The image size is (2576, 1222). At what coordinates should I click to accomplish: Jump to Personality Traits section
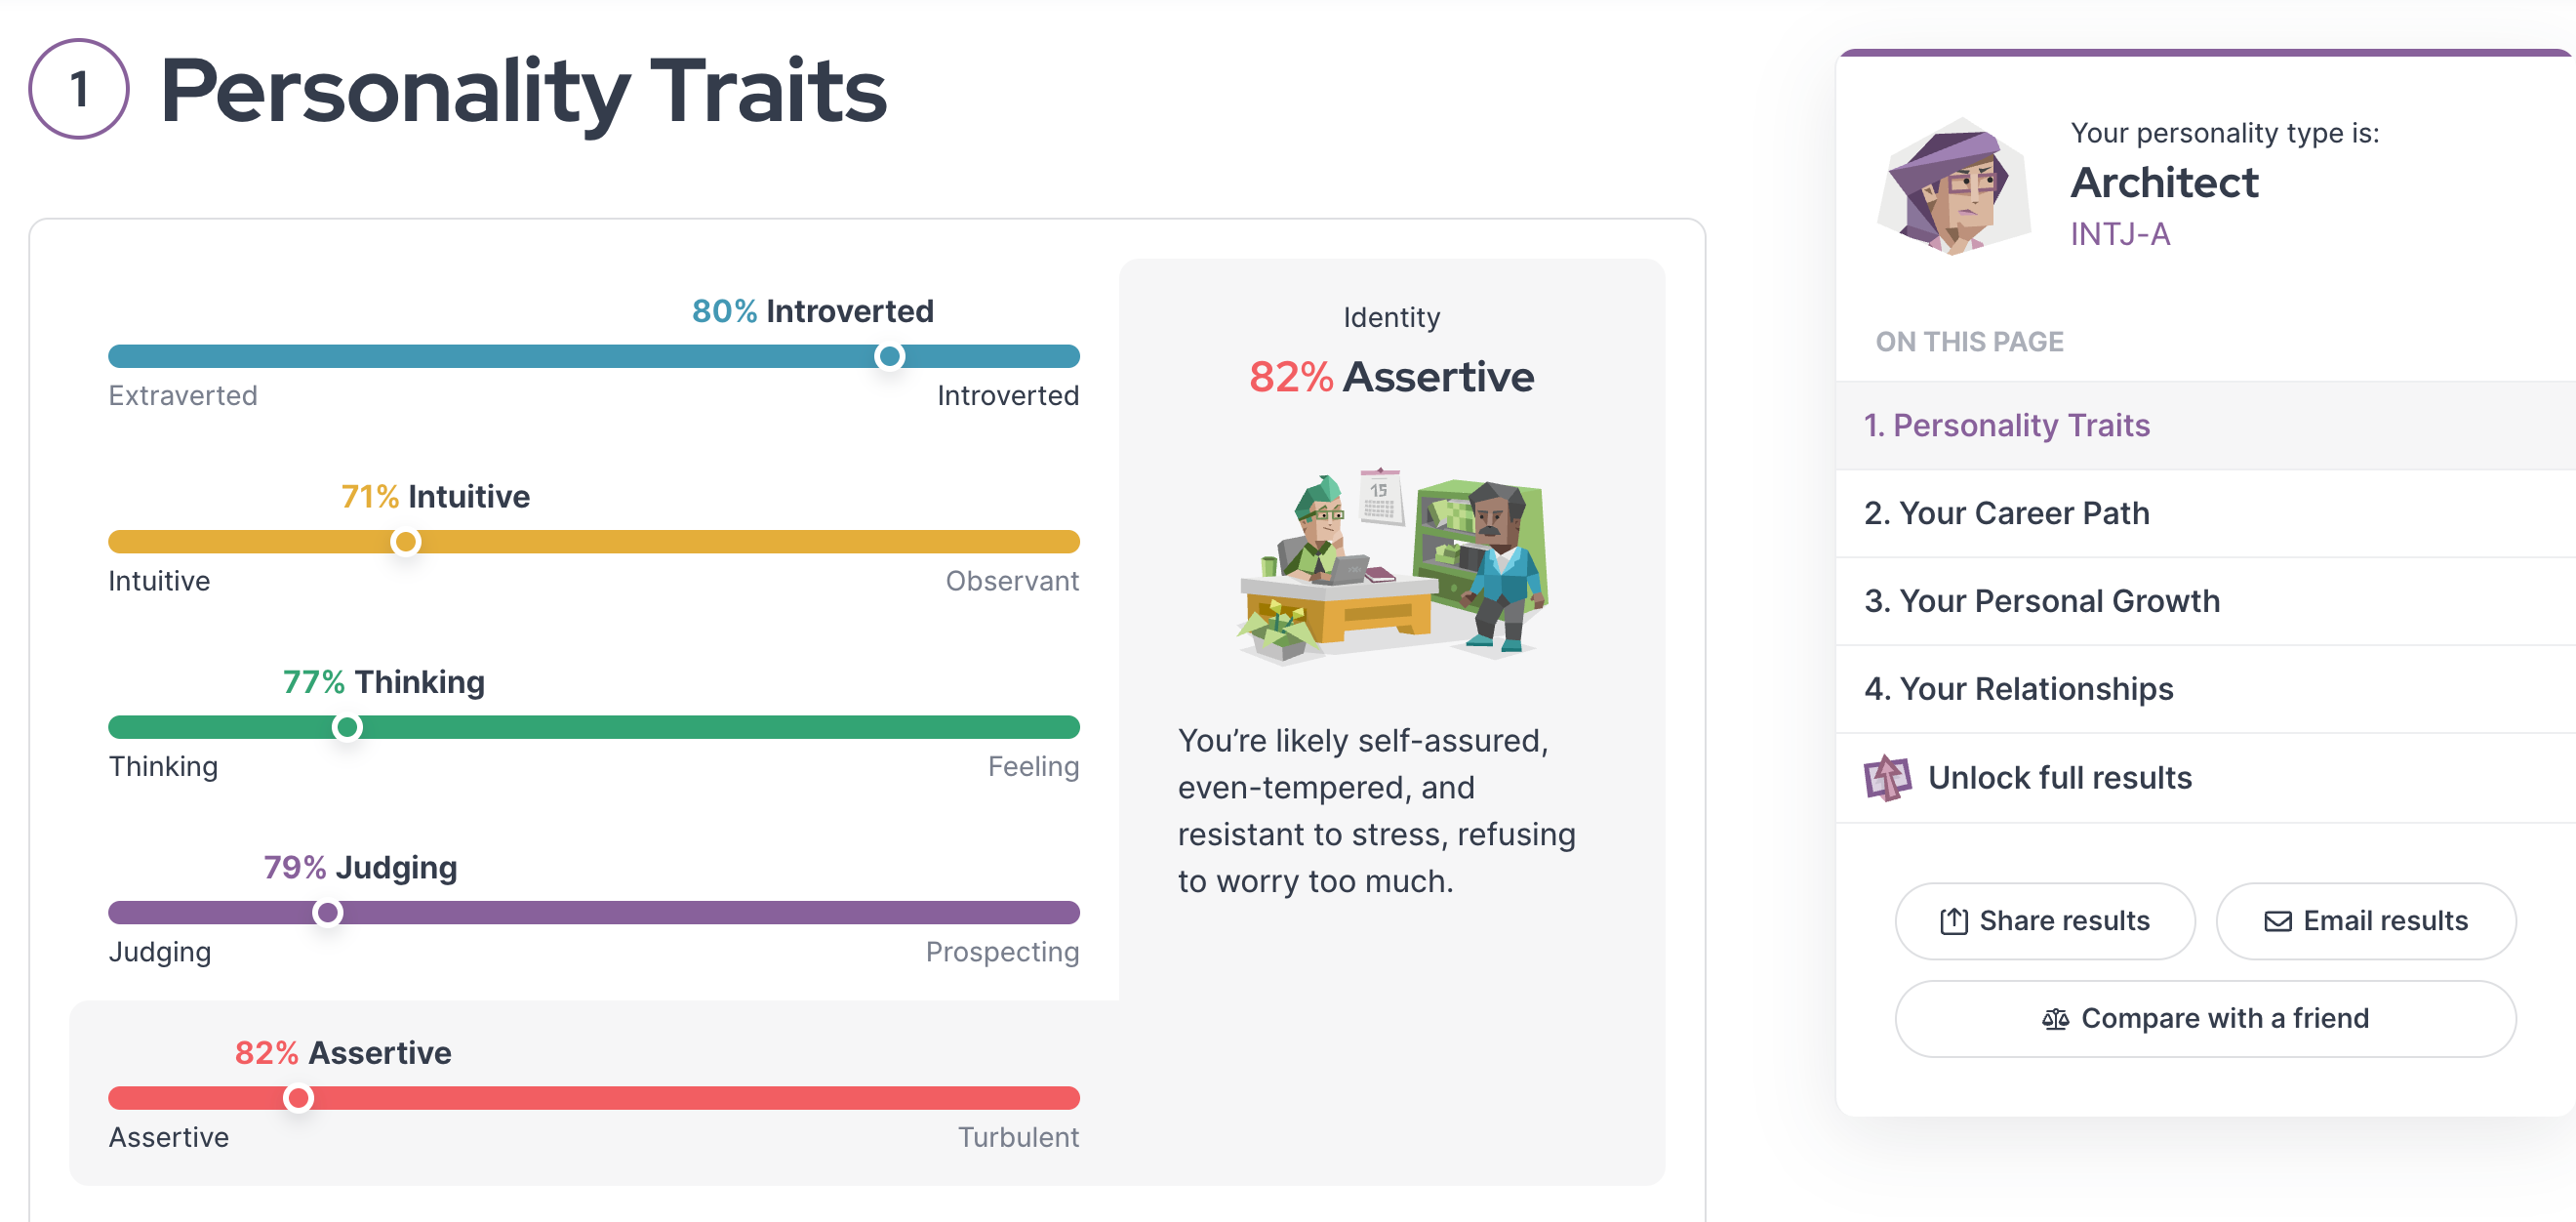pos(2006,425)
